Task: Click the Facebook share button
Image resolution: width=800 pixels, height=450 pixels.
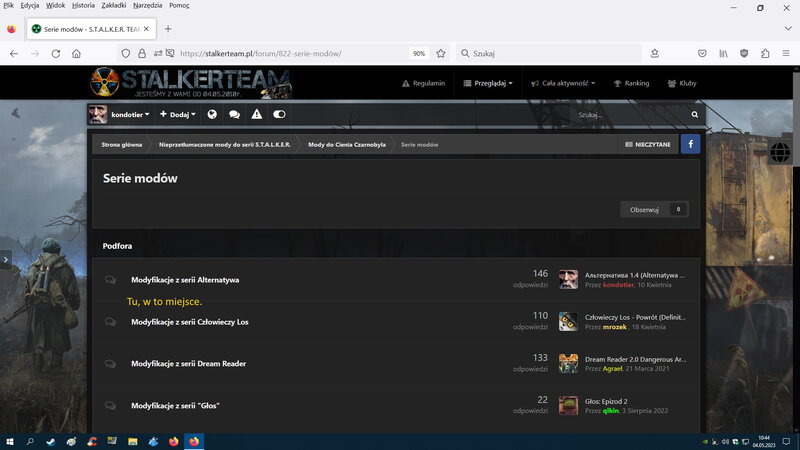Action: (690, 144)
